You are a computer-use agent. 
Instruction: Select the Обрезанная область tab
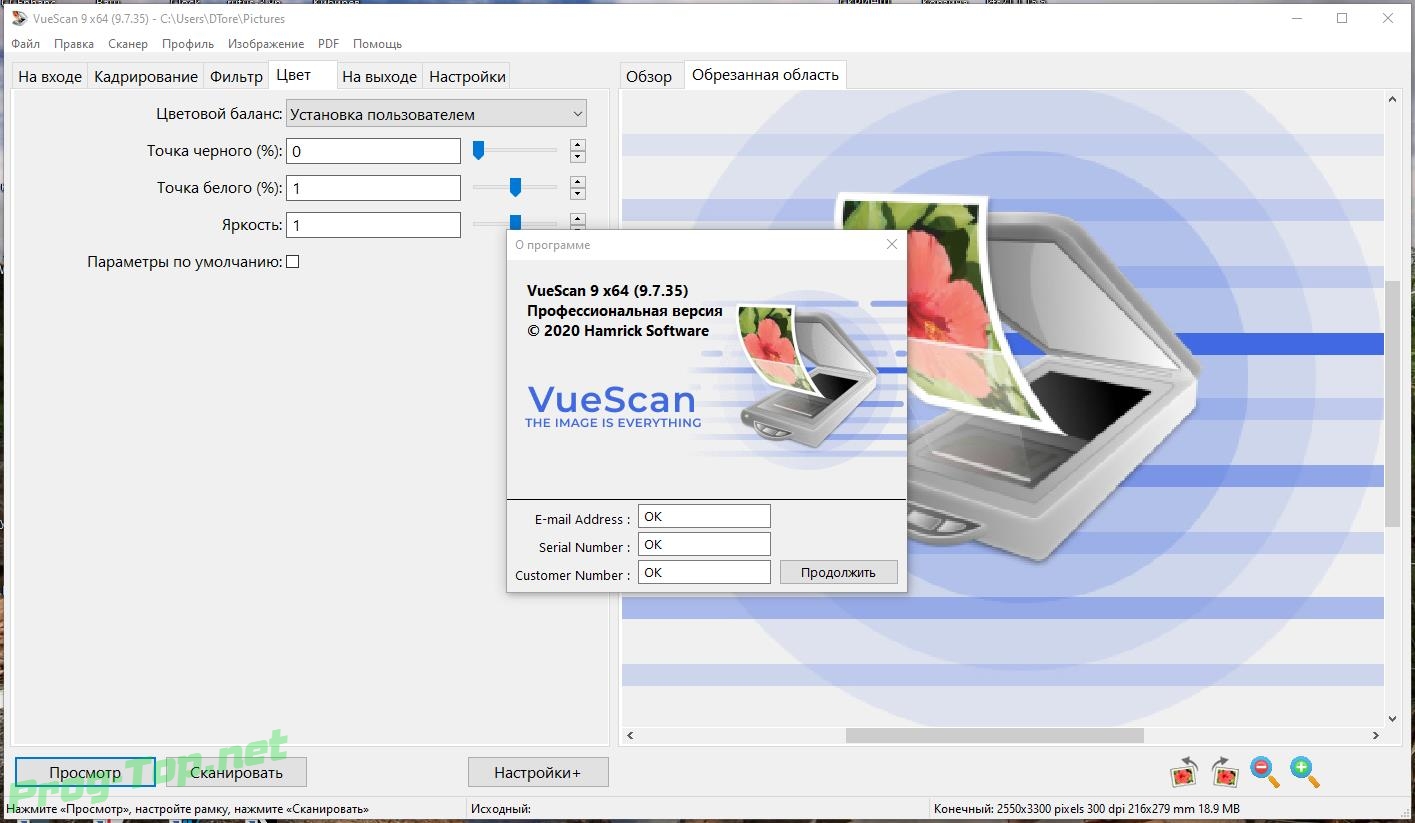pos(765,75)
